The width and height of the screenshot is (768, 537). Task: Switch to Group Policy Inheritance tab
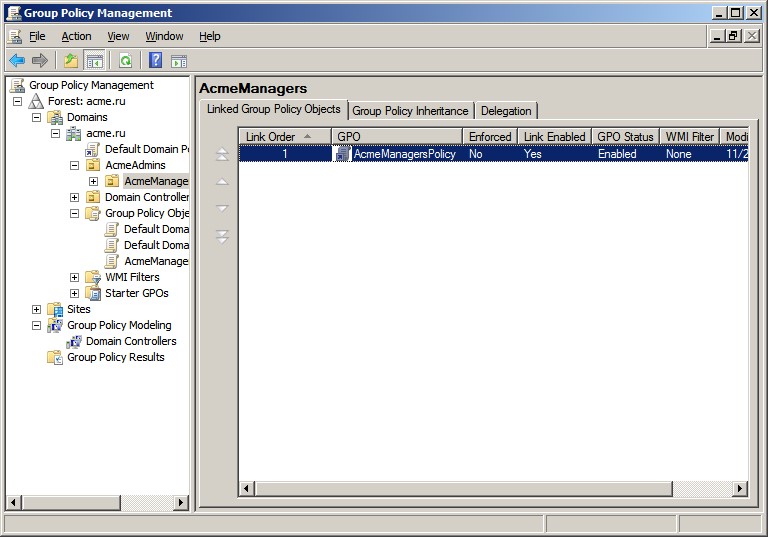(x=410, y=111)
